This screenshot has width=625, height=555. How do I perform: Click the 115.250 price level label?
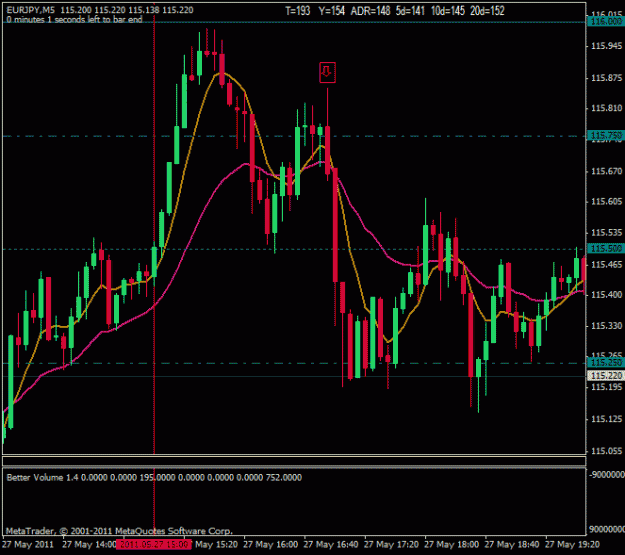[x=606, y=362]
